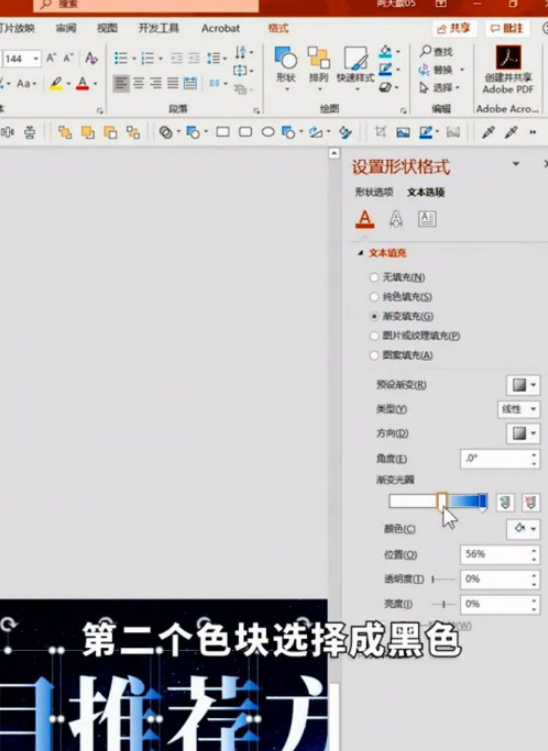Toggle left text alignment button
548x751 pixels.
(x=121, y=83)
